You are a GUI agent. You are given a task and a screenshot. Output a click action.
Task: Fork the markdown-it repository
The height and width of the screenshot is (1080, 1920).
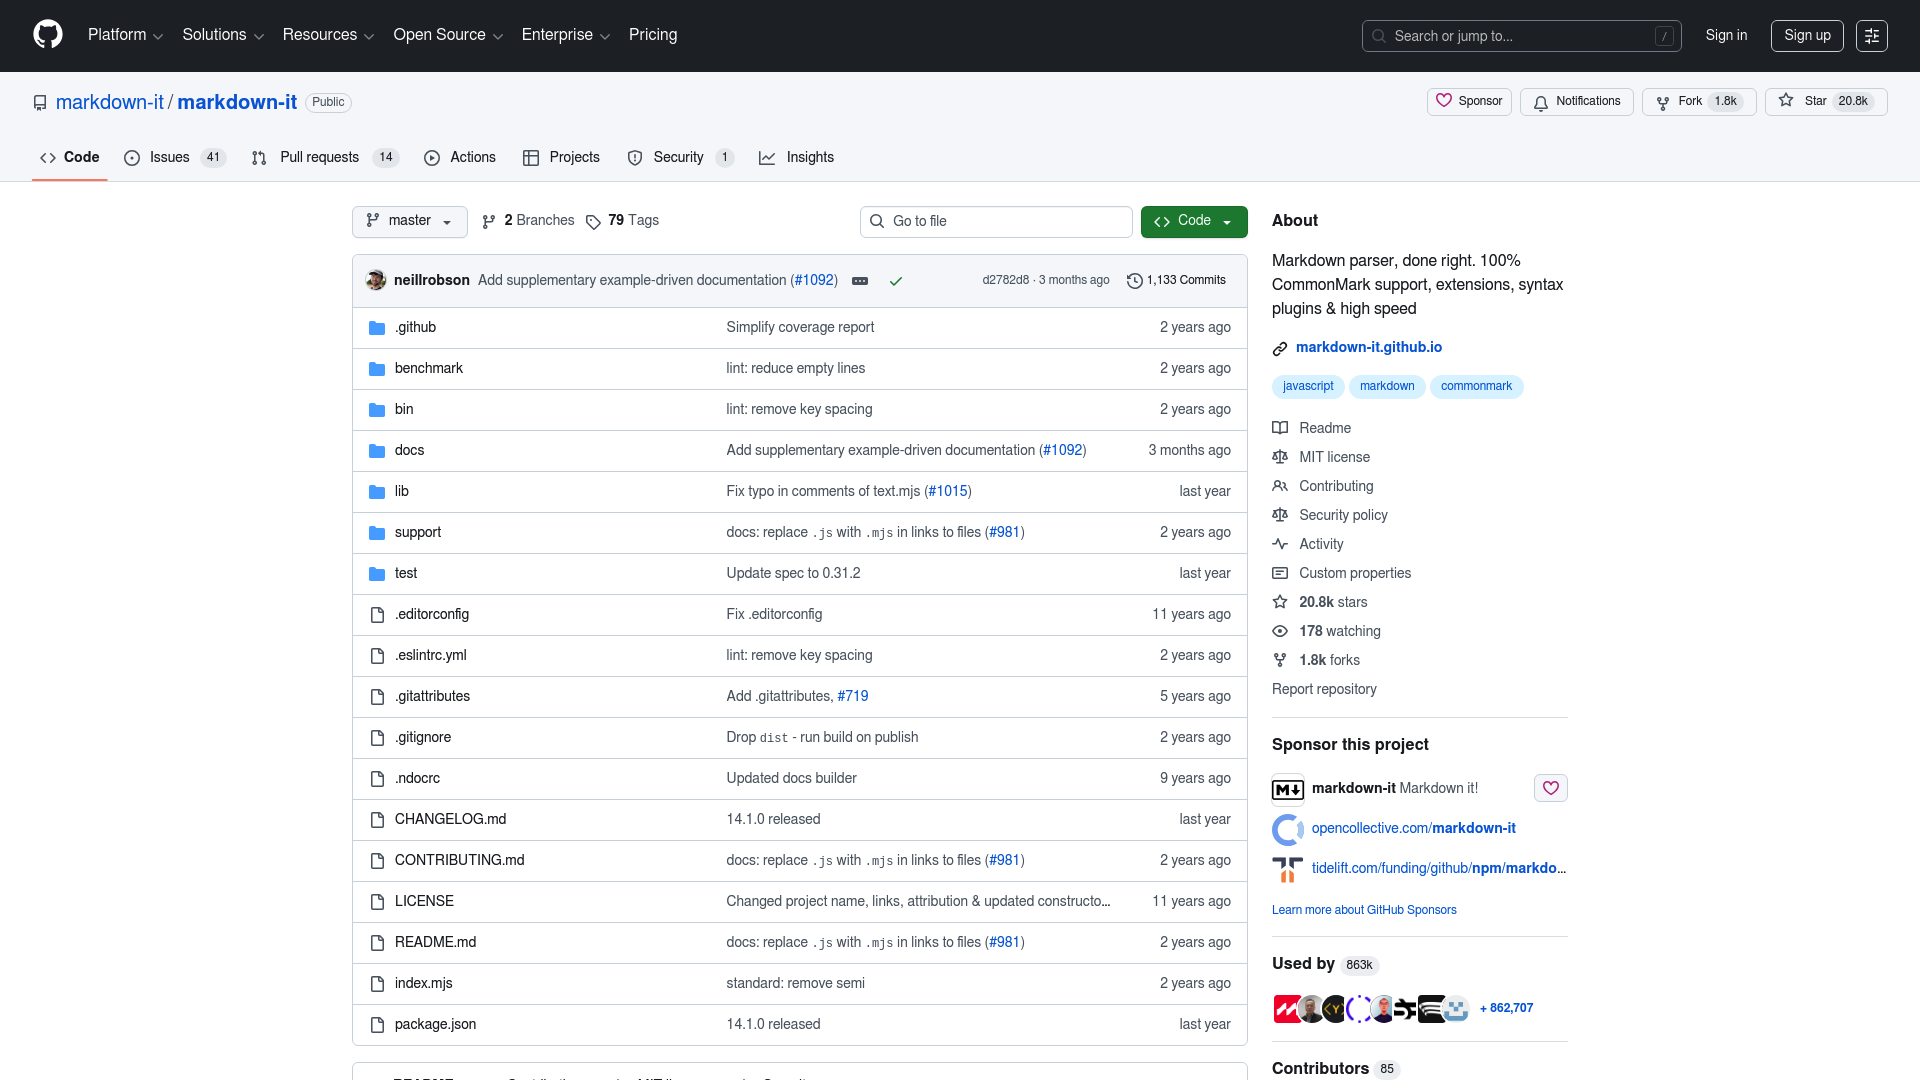[x=1699, y=102]
